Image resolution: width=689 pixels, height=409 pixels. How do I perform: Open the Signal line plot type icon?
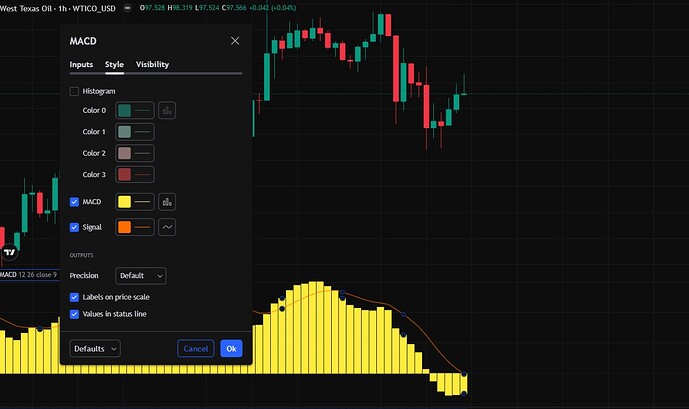tap(167, 227)
